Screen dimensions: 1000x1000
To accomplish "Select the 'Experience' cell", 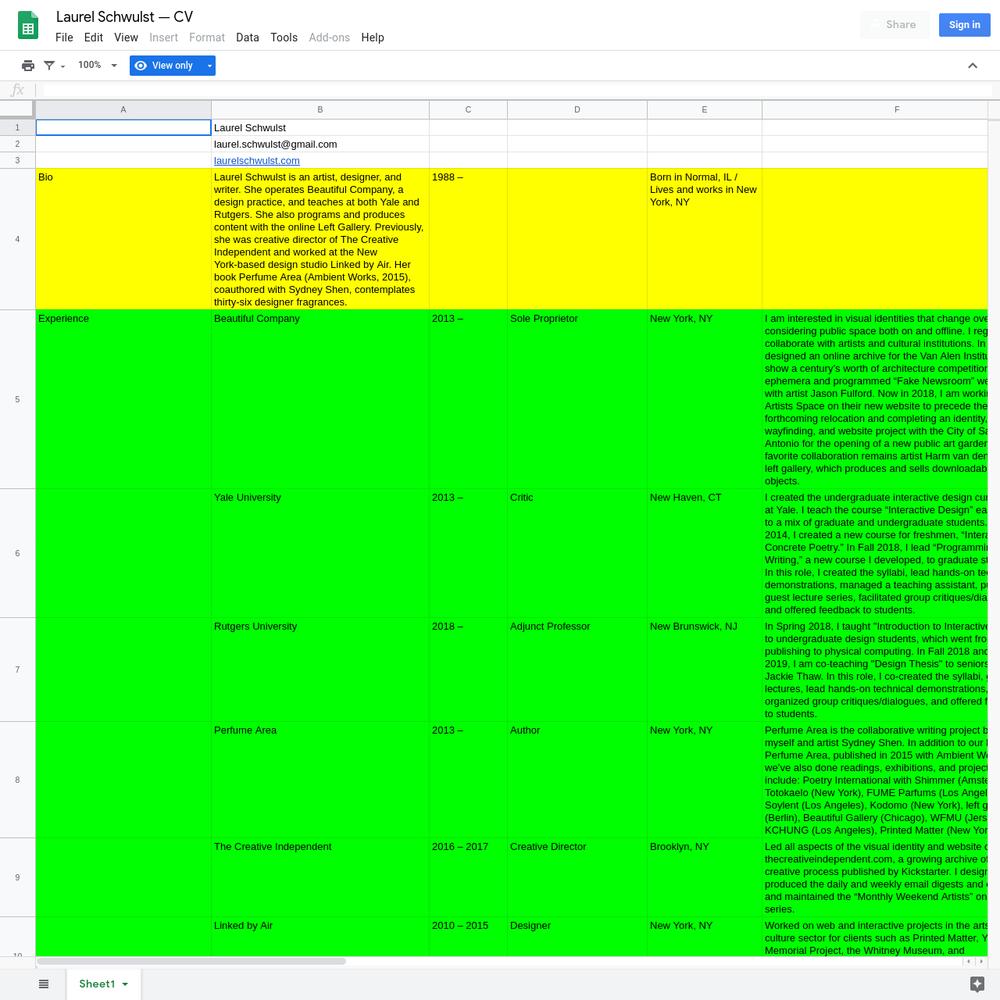I will point(123,399).
